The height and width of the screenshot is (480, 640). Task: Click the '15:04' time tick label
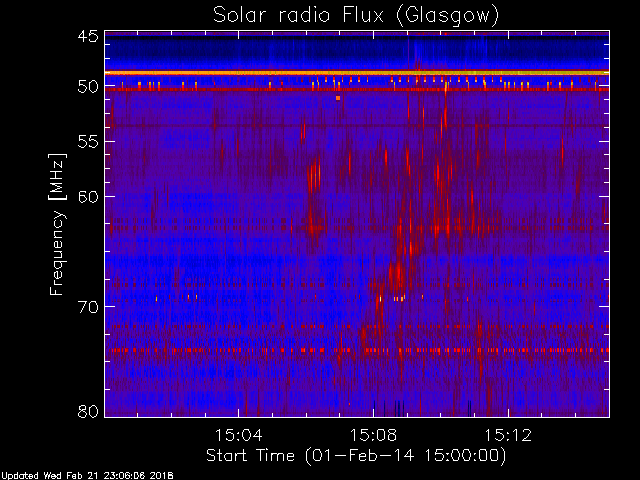tap(238, 435)
